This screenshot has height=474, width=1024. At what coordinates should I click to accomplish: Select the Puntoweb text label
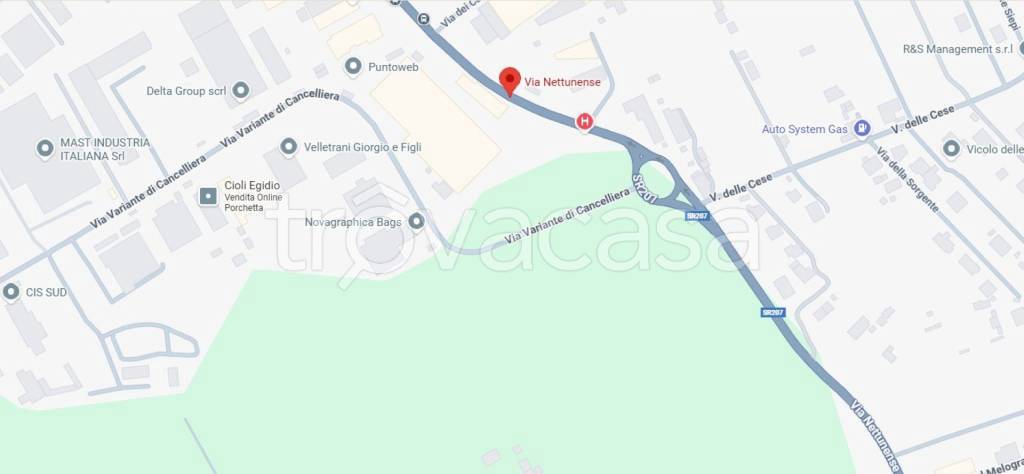pos(393,67)
